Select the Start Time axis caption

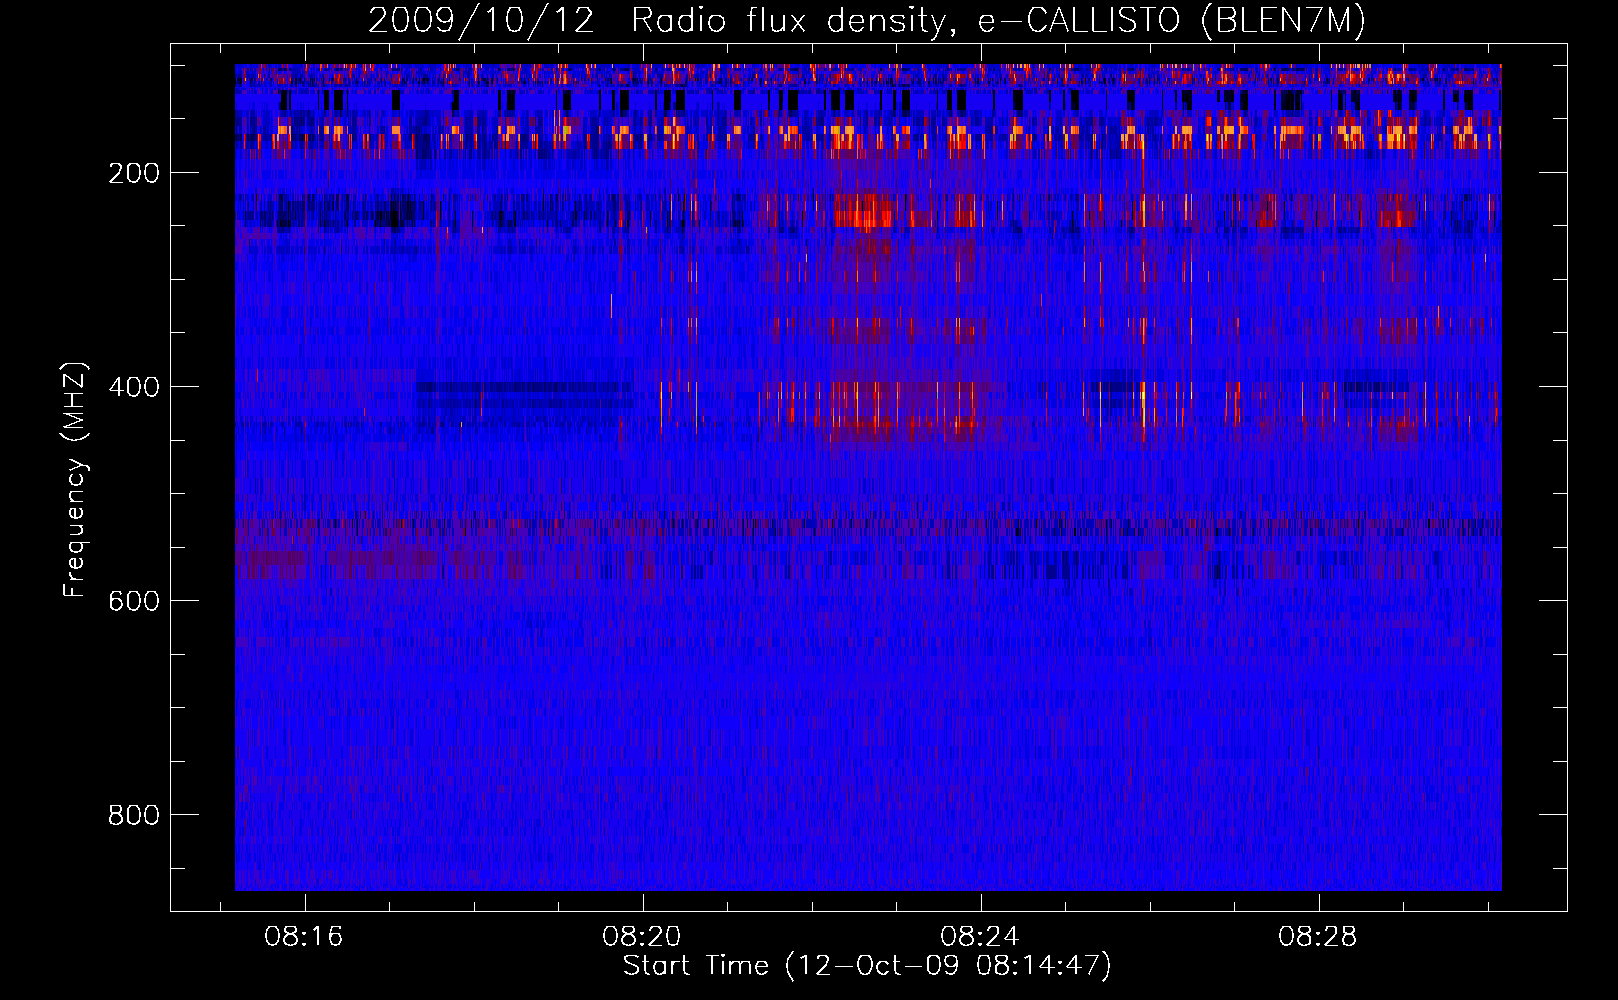tap(867, 966)
